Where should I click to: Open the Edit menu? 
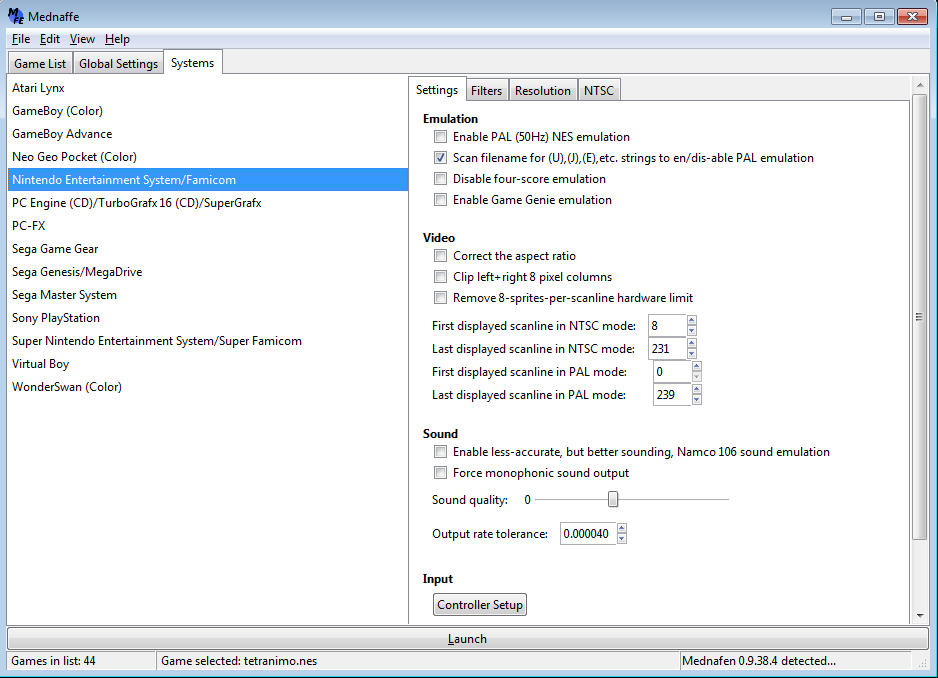pyautogui.click(x=50, y=39)
